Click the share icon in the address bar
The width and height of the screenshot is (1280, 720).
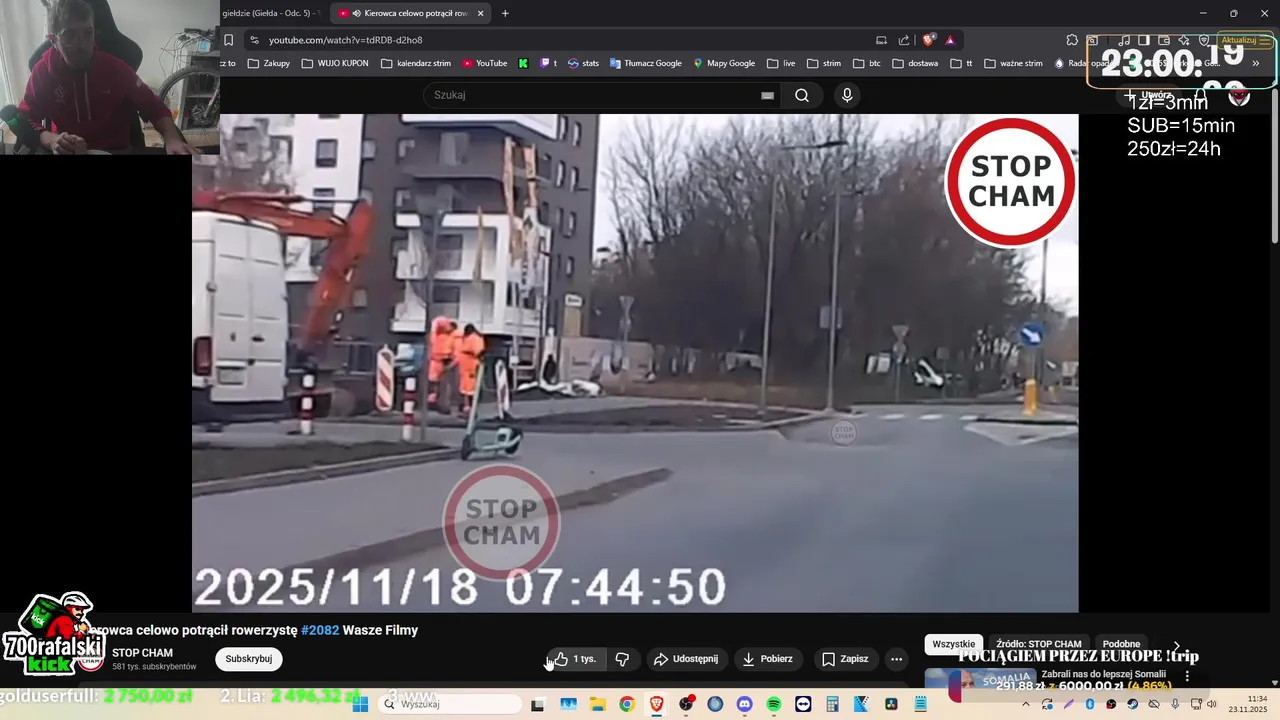(x=904, y=40)
